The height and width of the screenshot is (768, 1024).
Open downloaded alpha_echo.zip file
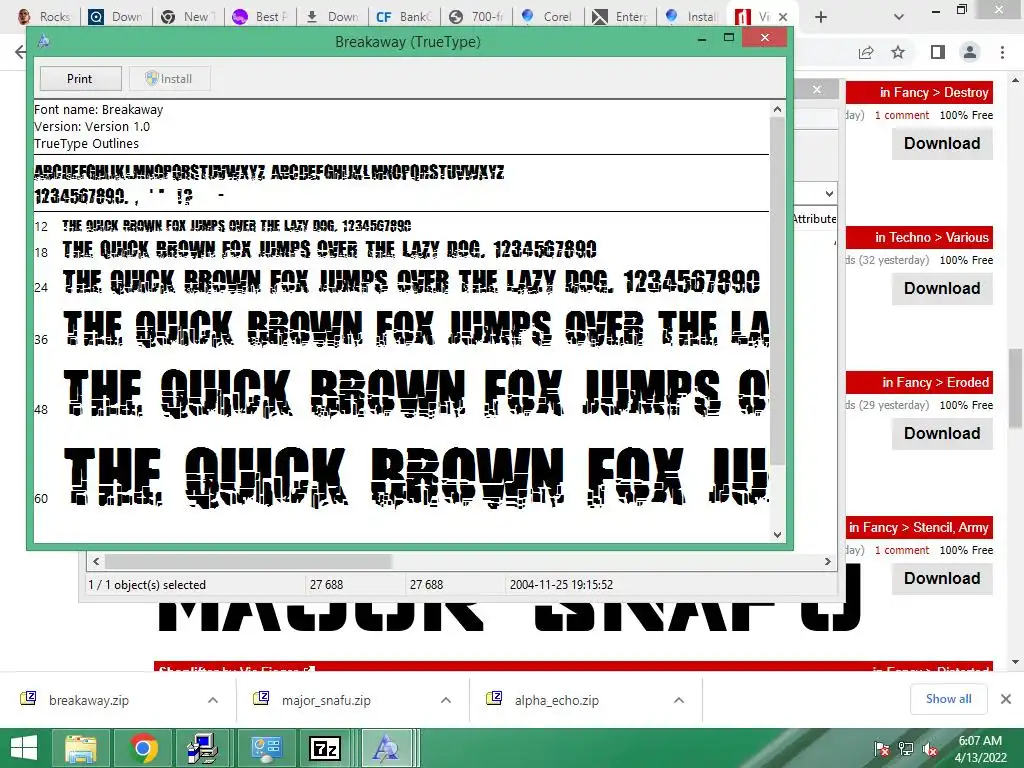point(556,700)
